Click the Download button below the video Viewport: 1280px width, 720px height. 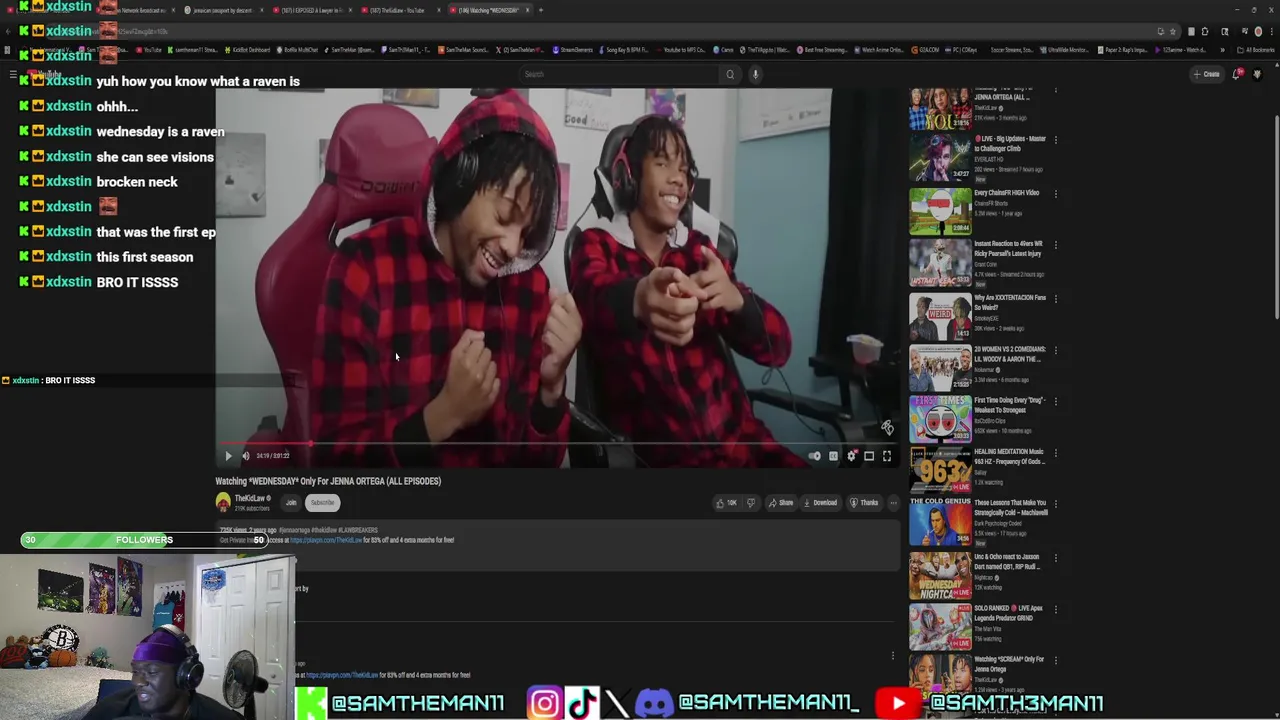click(819, 503)
